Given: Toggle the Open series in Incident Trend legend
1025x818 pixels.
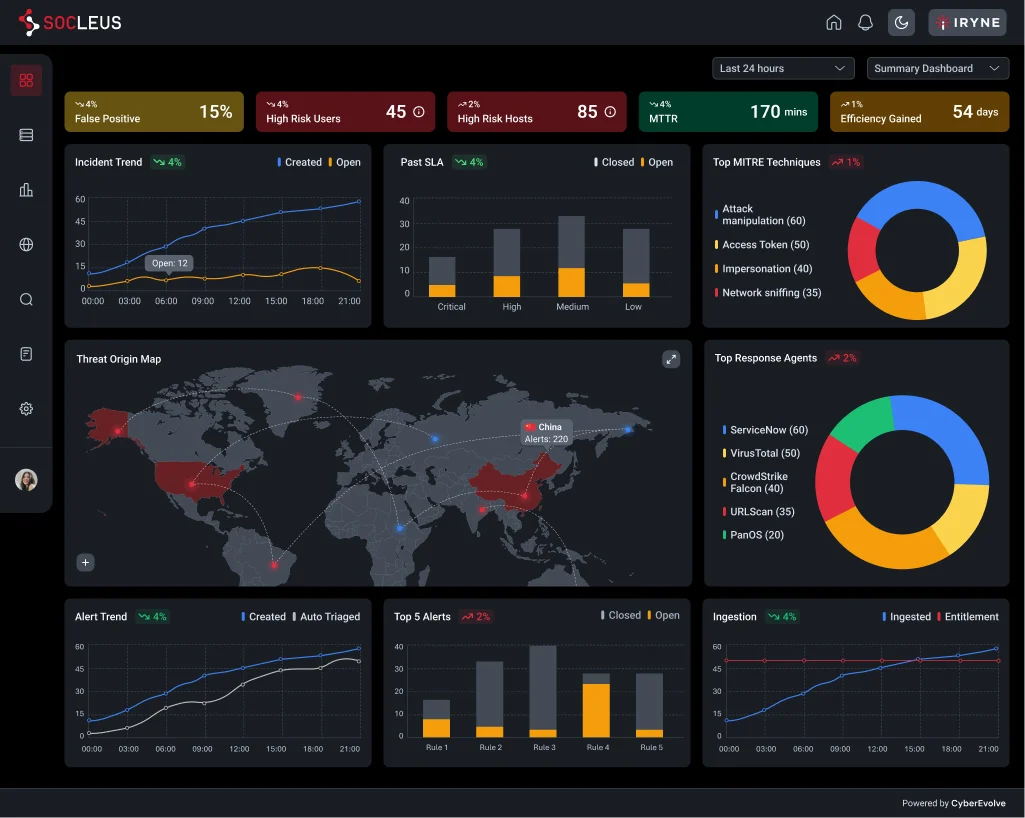Looking at the screenshot, I should point(347,161).
